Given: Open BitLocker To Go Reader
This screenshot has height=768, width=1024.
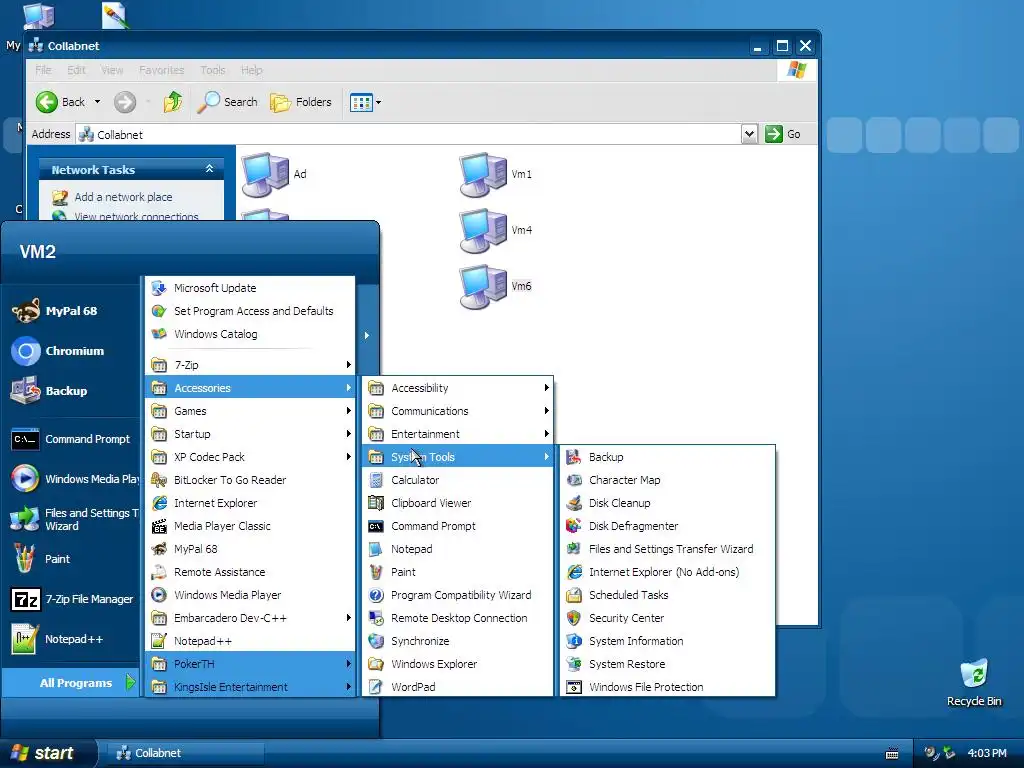Looking at the screenshot, I should pos(250,480).
